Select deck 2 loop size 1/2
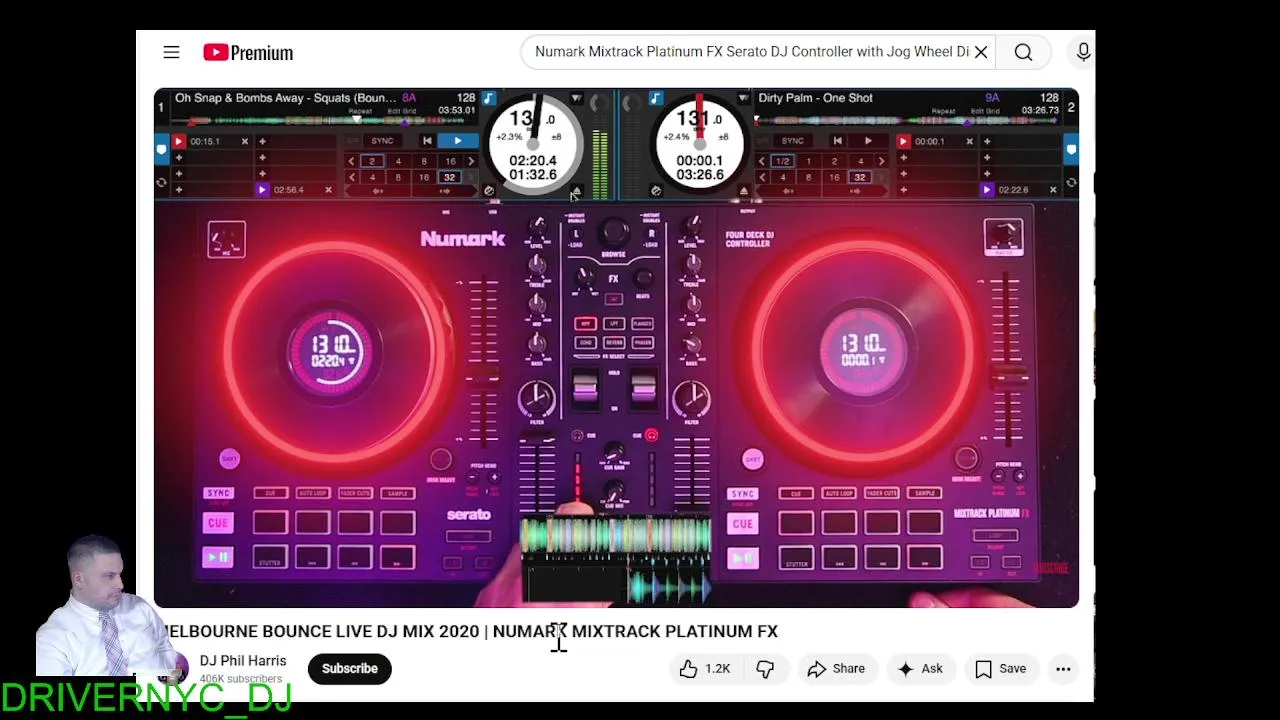Viewport: 1280px width, 720px height. click(783, 161)
